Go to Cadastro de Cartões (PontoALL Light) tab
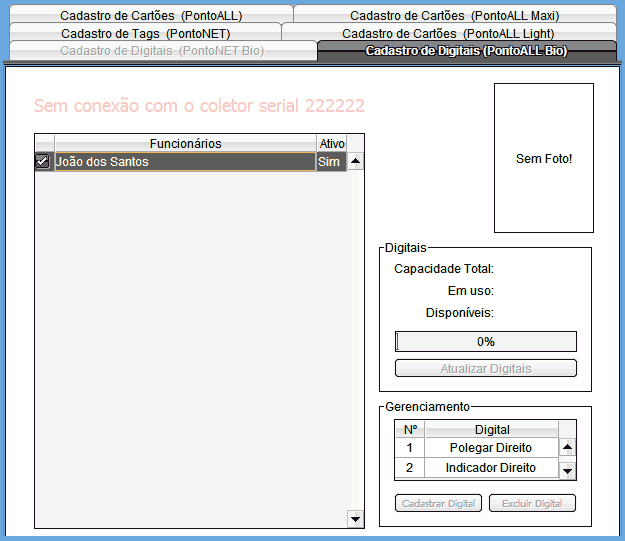Viewport: 625px width, 541px height. [x=447, y=33]
